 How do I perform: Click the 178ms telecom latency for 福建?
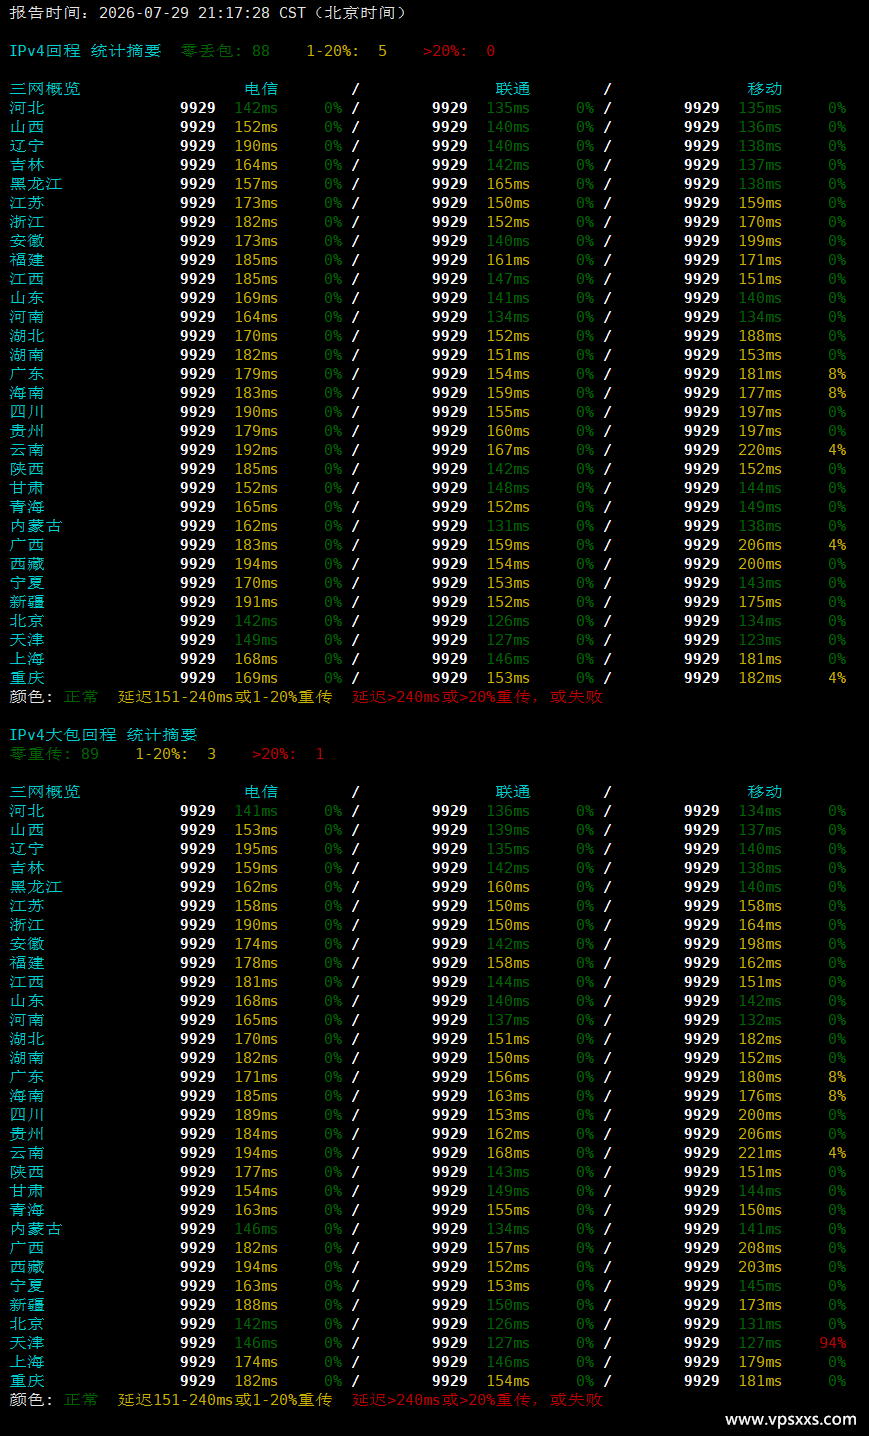click(x=256, y=963)
